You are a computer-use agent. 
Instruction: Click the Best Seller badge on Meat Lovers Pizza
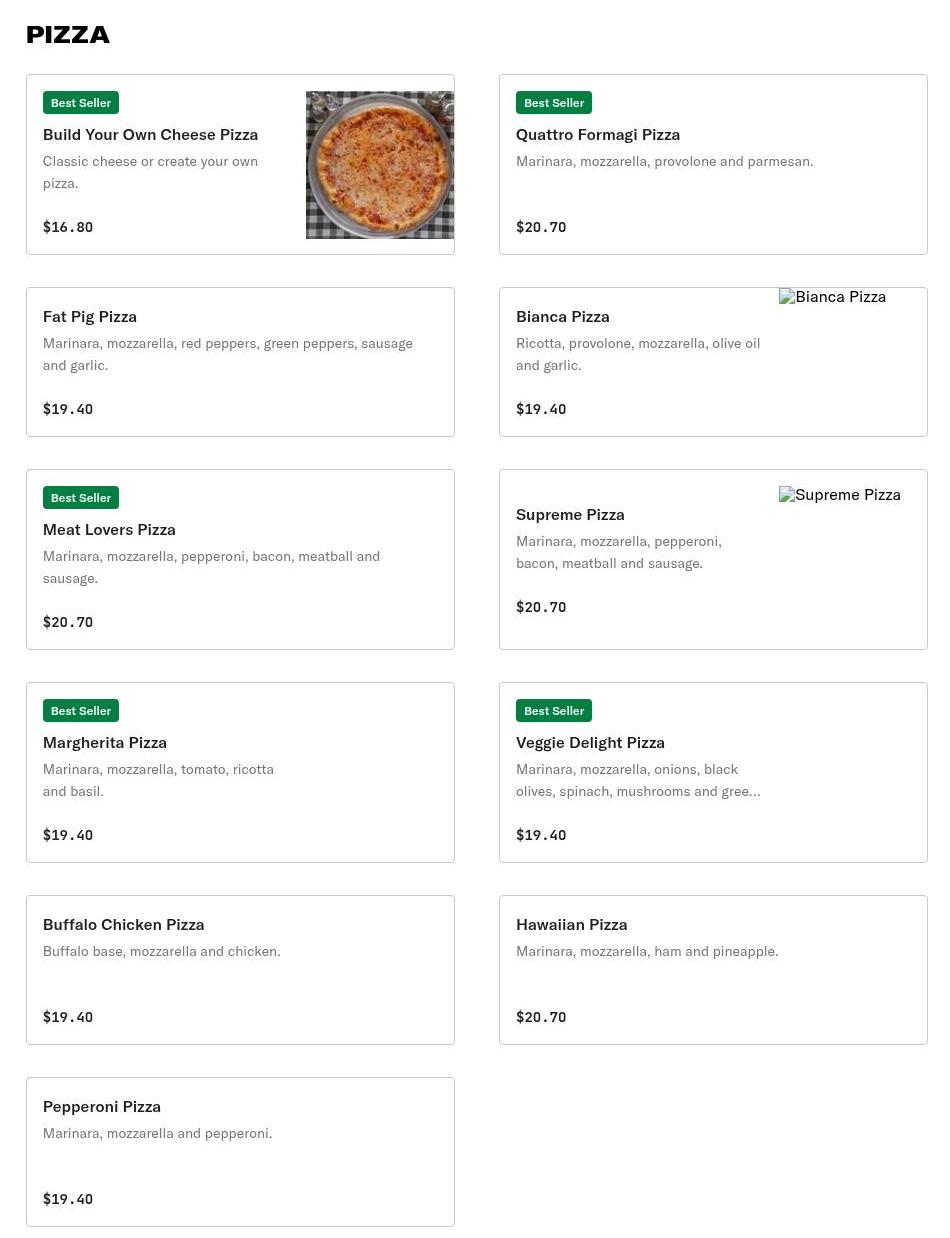click(x=81, y=498)
